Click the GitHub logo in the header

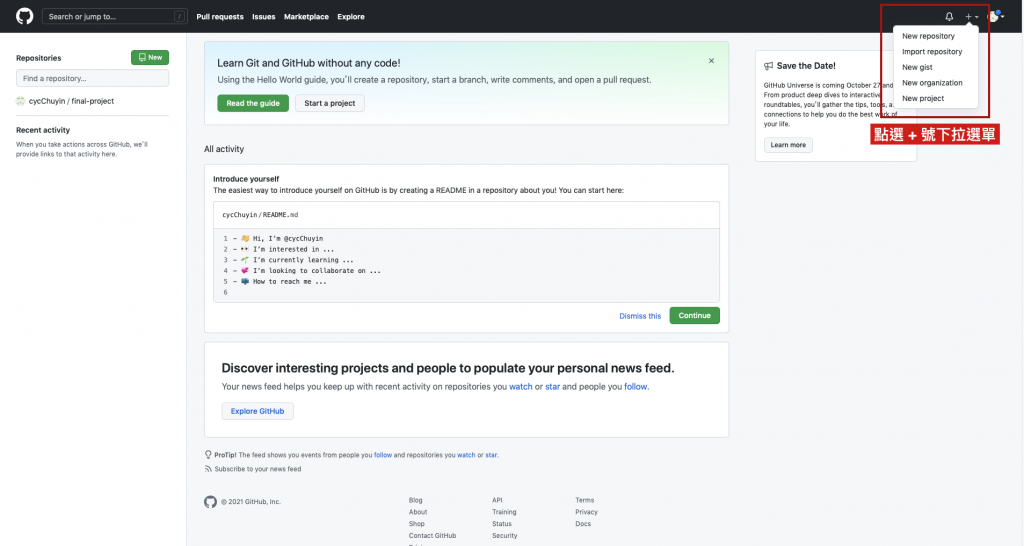[25, 16]
